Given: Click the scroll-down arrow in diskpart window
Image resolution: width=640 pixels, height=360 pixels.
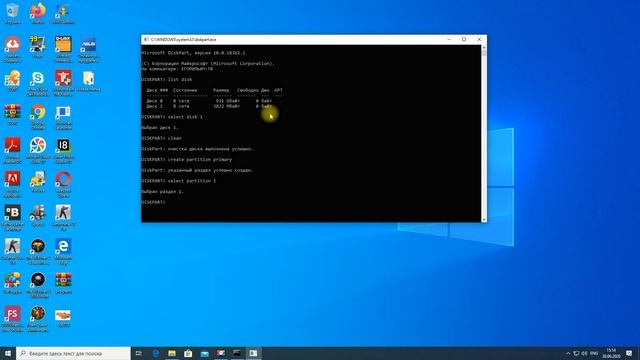Looking at the screenshot, I should click(x=484, y=220).
